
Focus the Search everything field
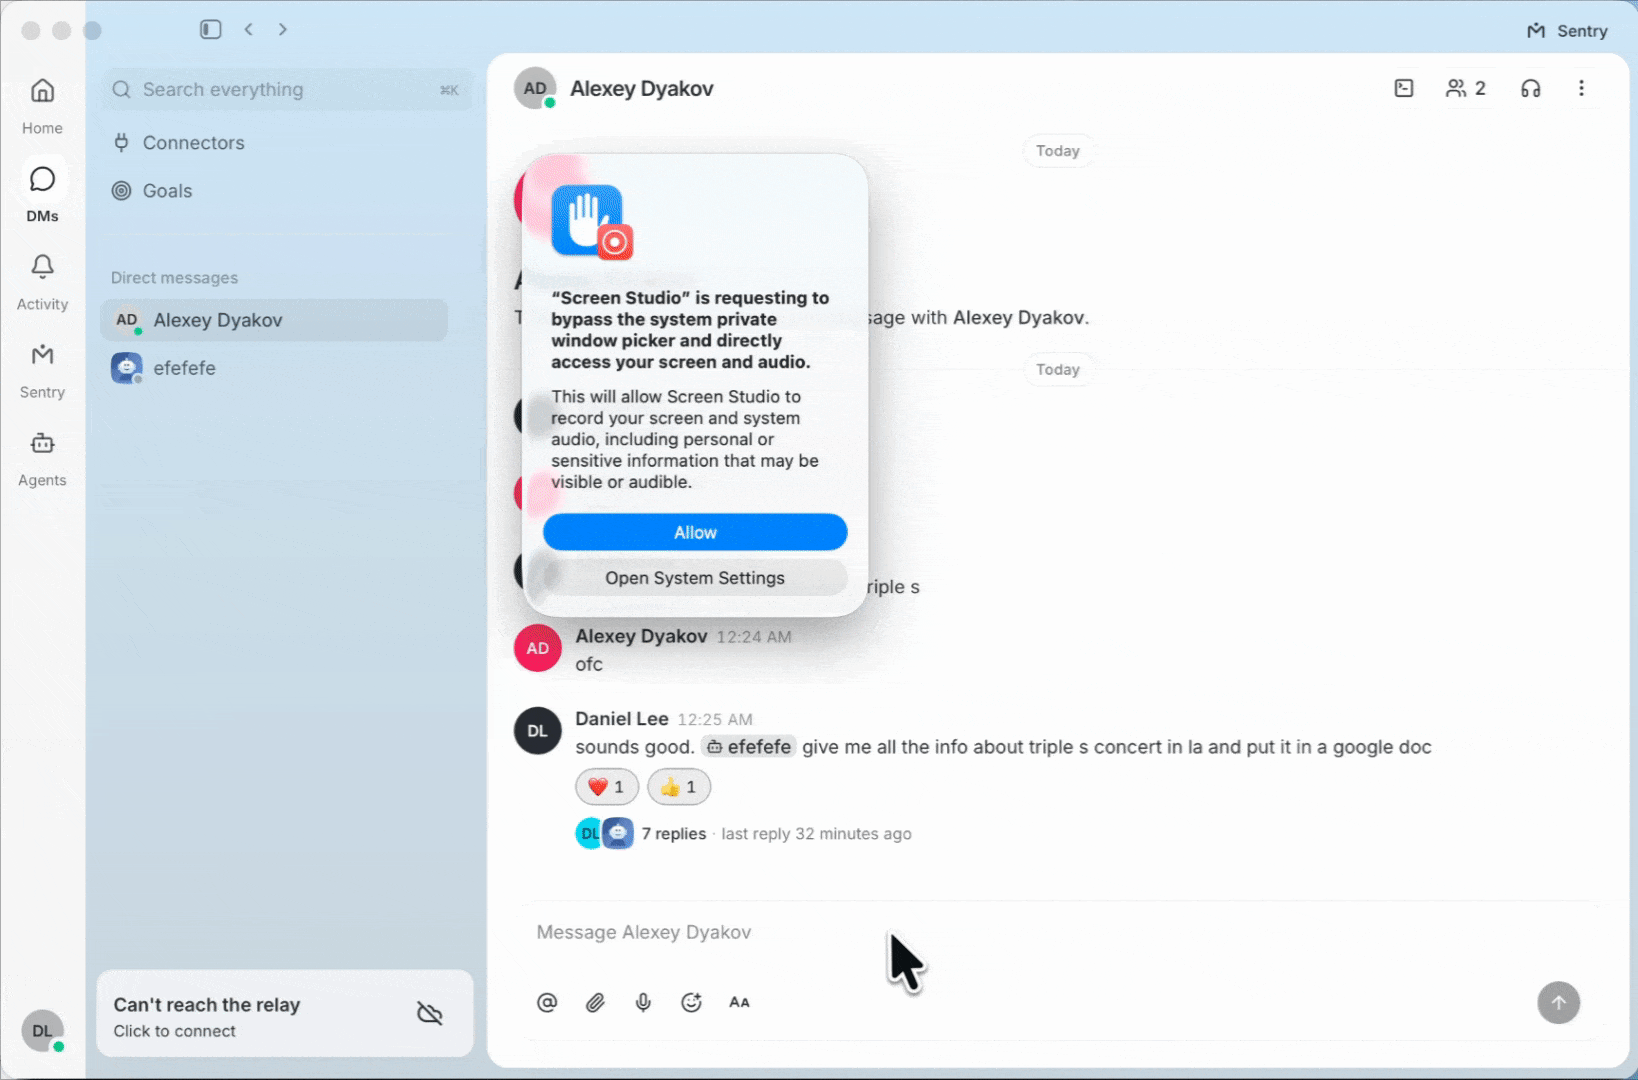click(286, 89)
